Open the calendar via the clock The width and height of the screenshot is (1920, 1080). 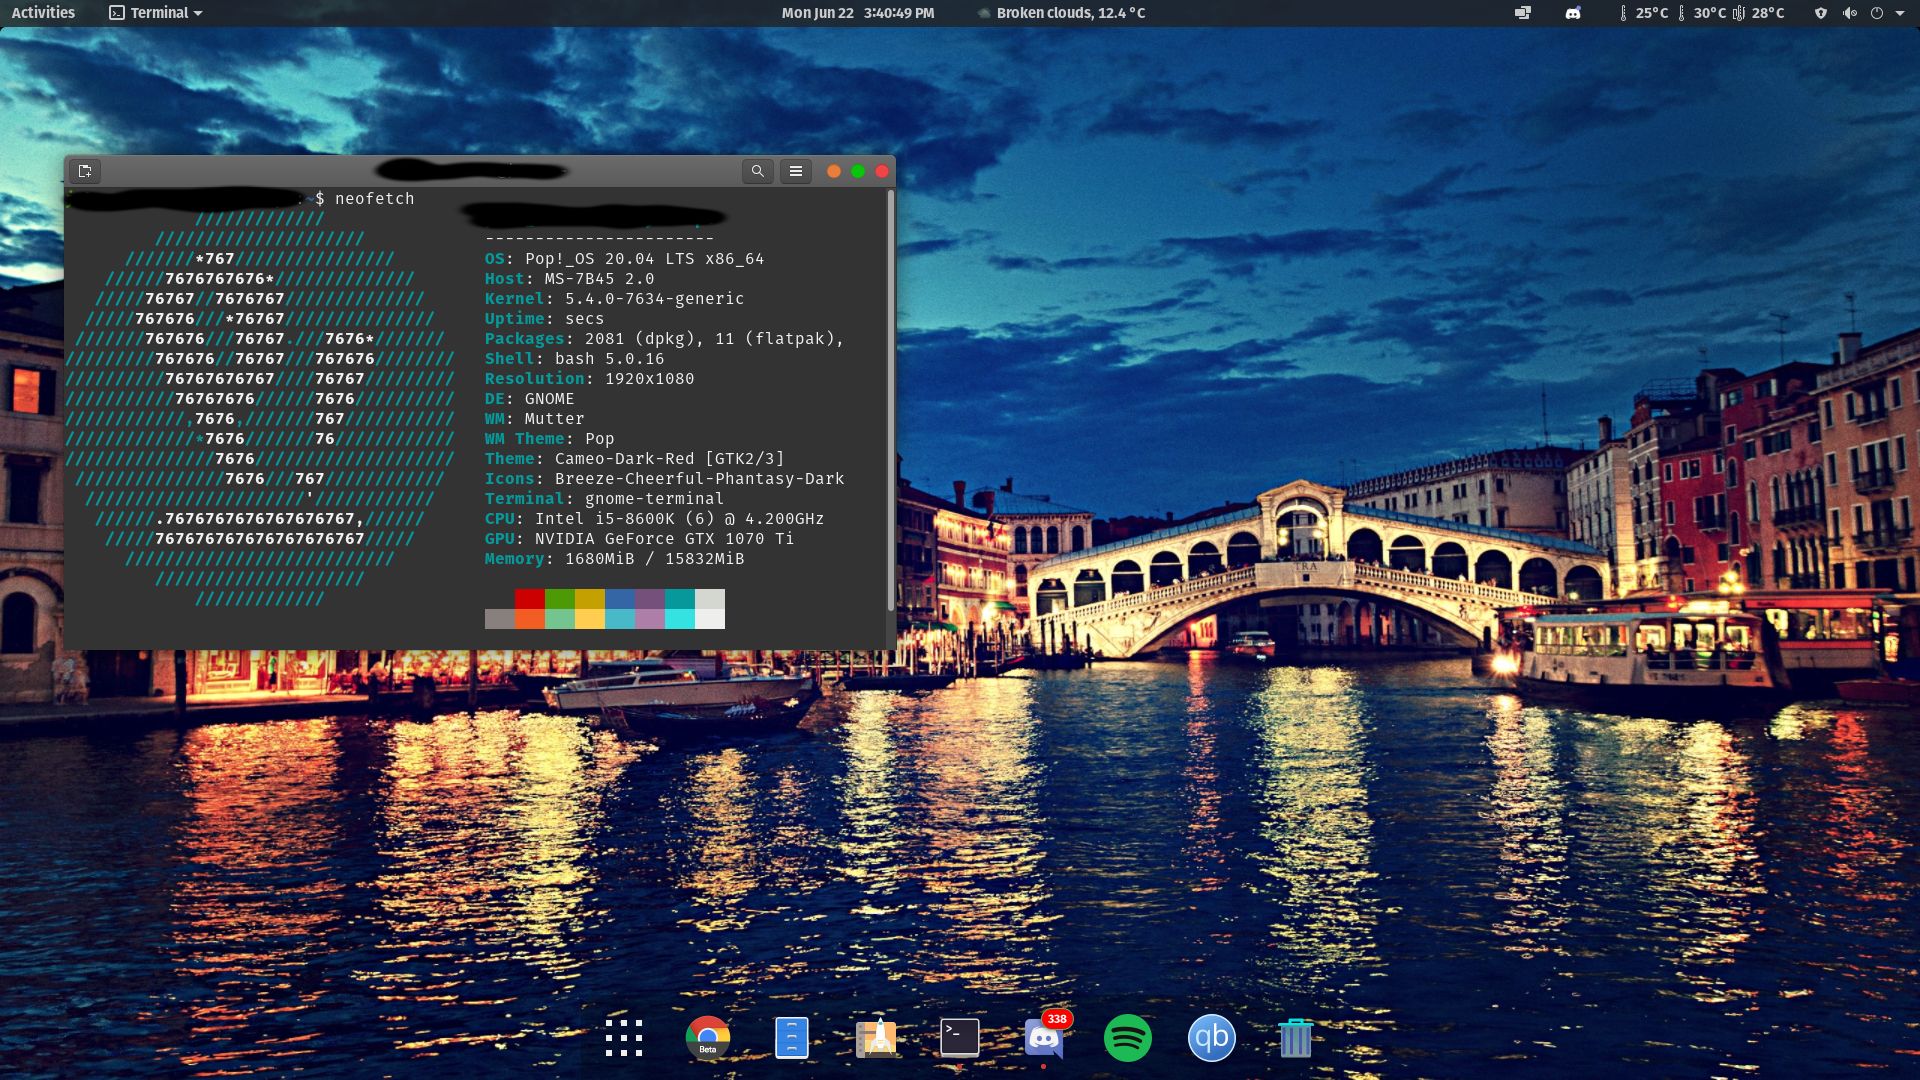(857, 13)
